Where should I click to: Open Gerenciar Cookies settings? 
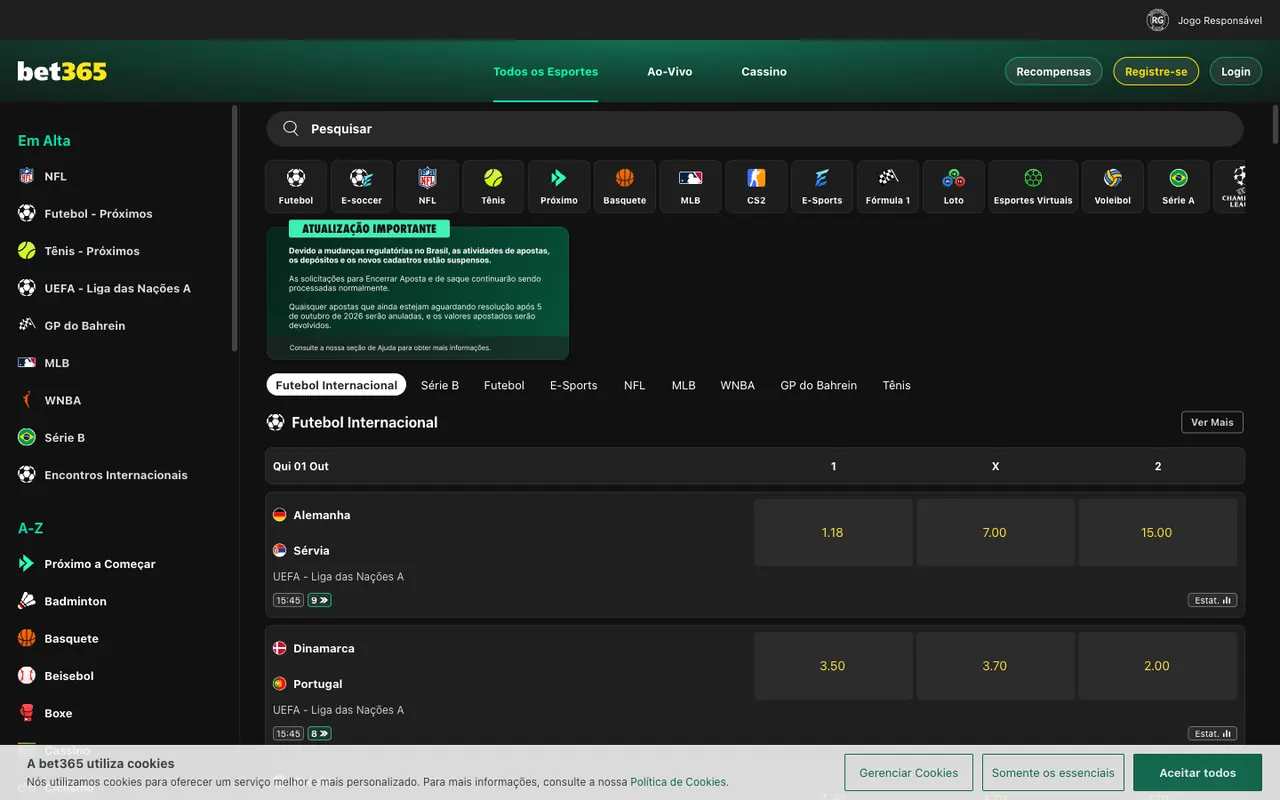(x=908, y=773)
